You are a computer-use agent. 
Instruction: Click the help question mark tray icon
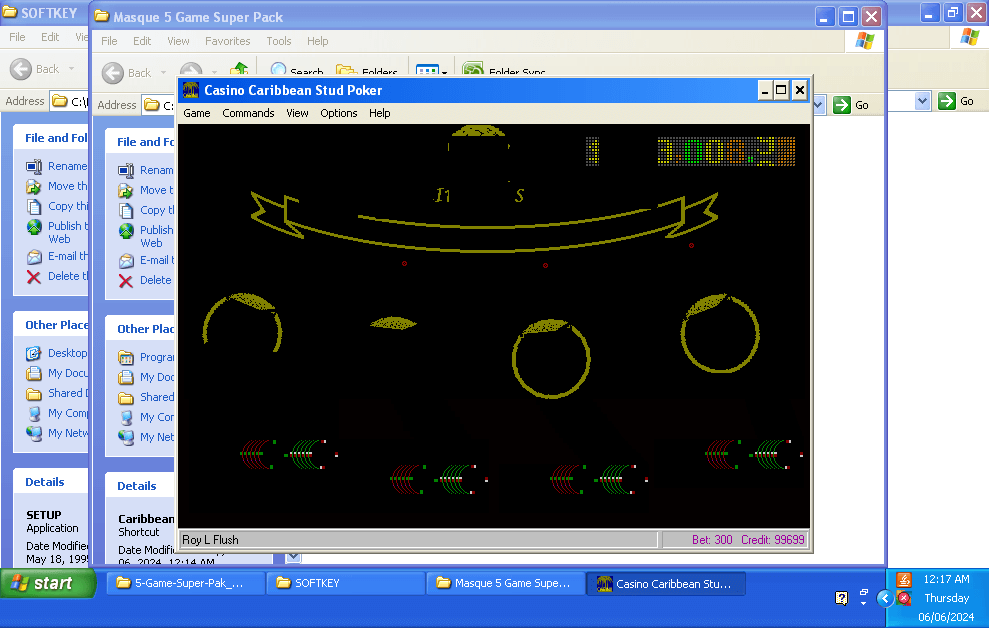click(x=841, y=598)
